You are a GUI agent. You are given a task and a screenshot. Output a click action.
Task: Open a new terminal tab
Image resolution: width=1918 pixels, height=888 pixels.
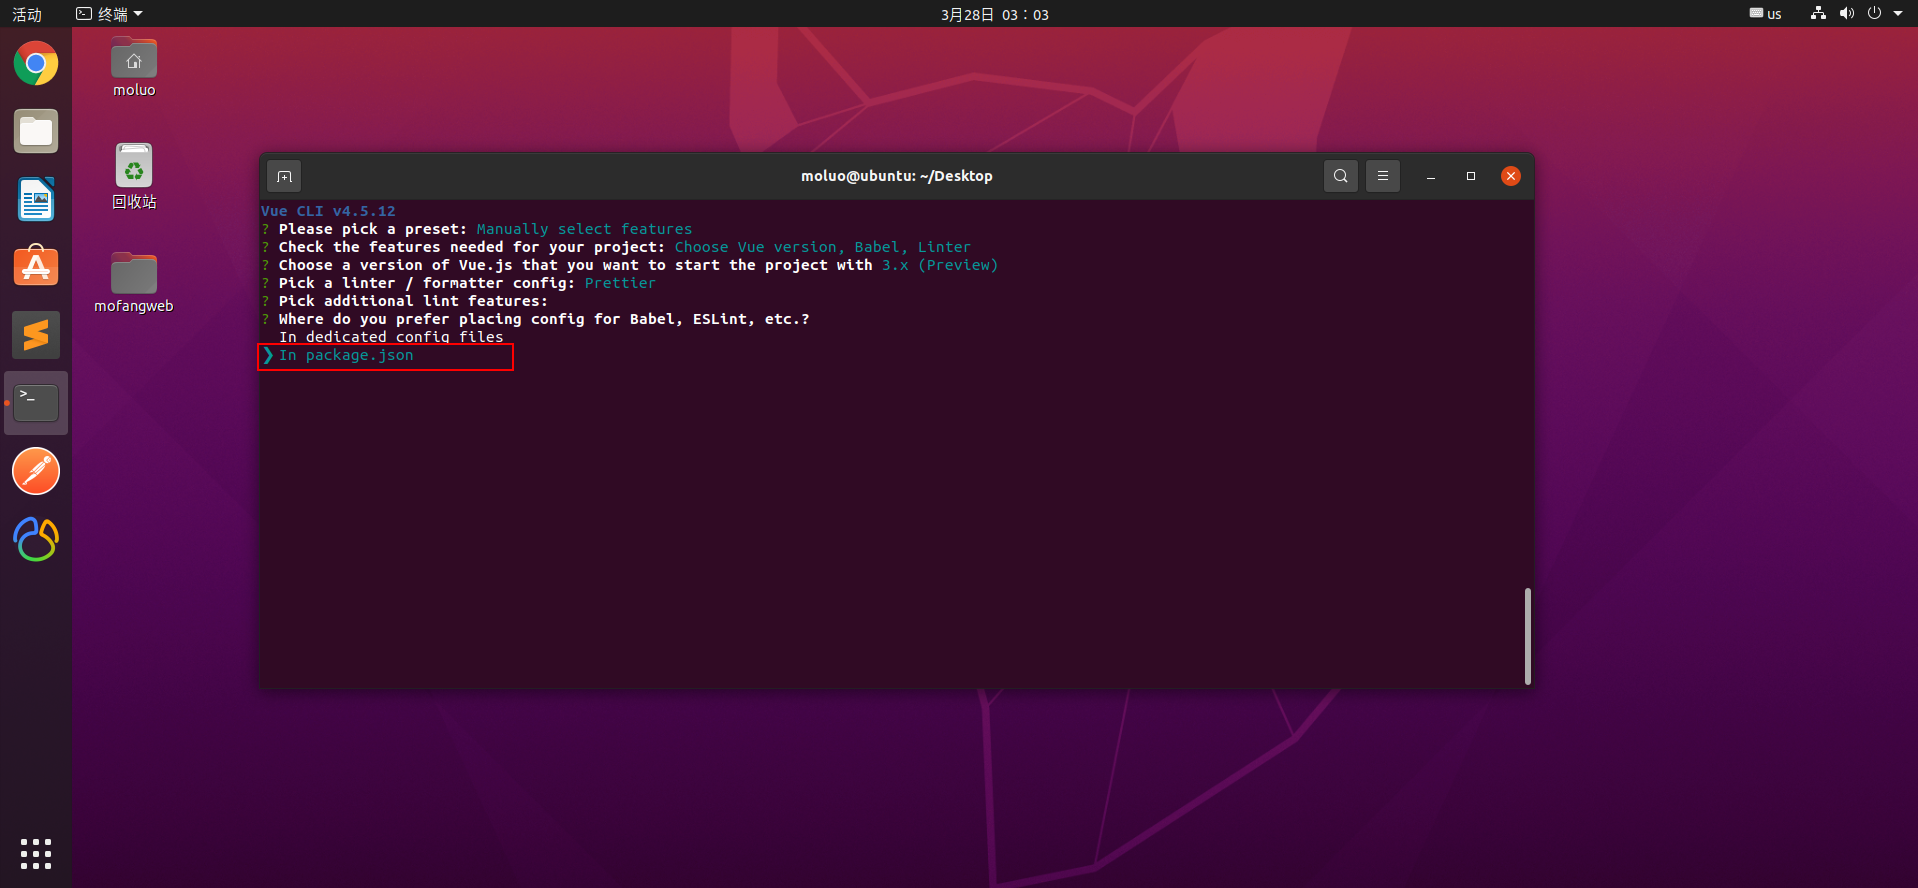(x=285, y=176)
